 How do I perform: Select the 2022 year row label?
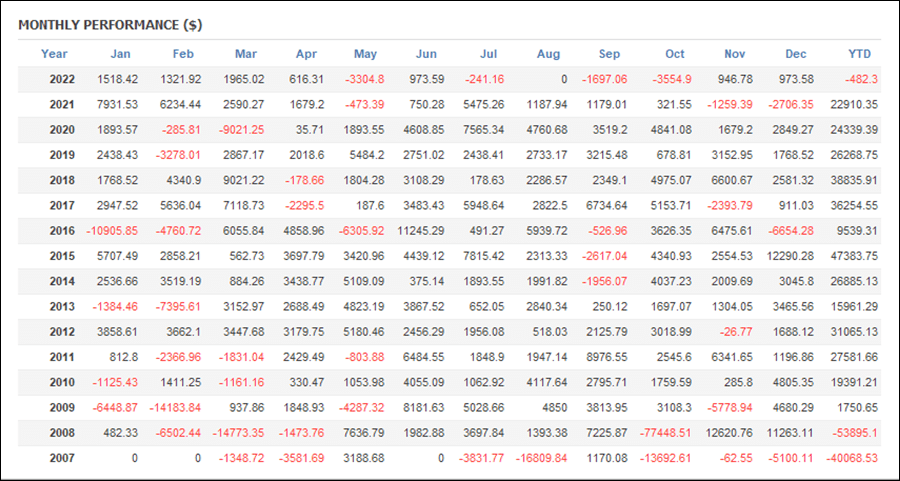[62, 79]
